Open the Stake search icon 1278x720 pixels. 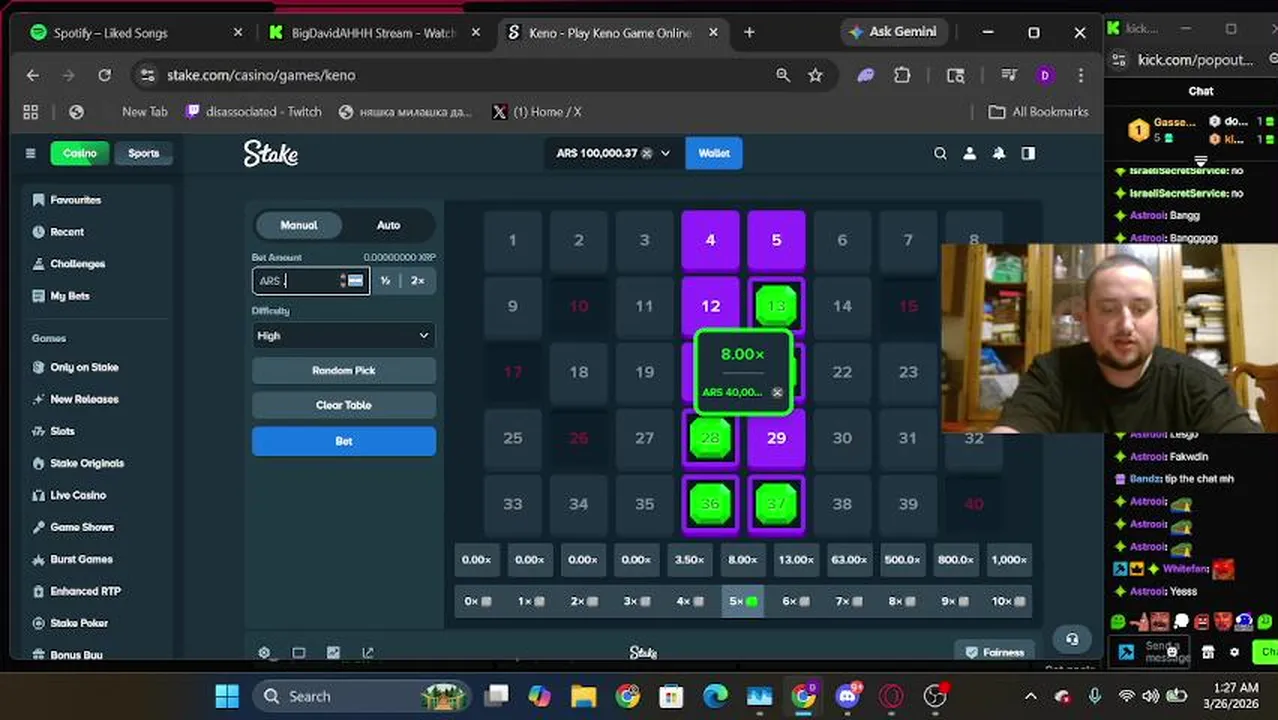point(940,153)
